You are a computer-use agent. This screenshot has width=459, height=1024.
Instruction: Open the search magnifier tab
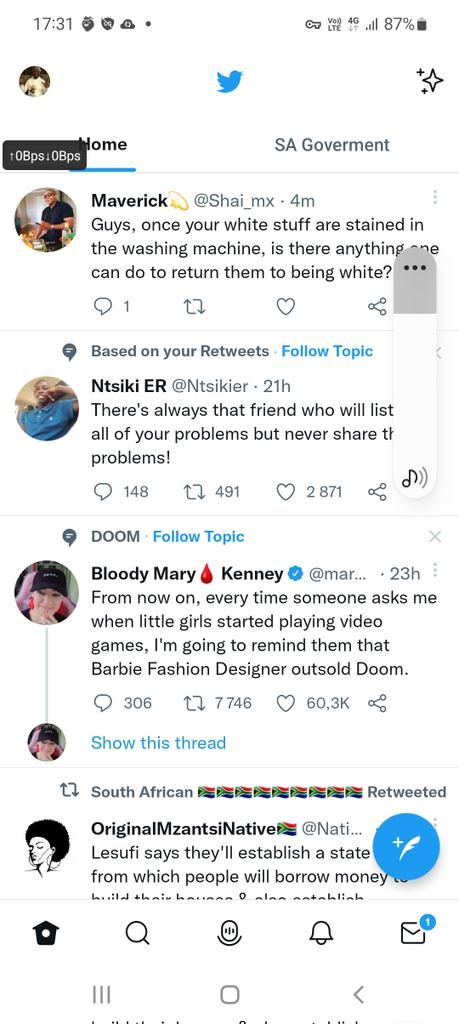coord(137,933)
